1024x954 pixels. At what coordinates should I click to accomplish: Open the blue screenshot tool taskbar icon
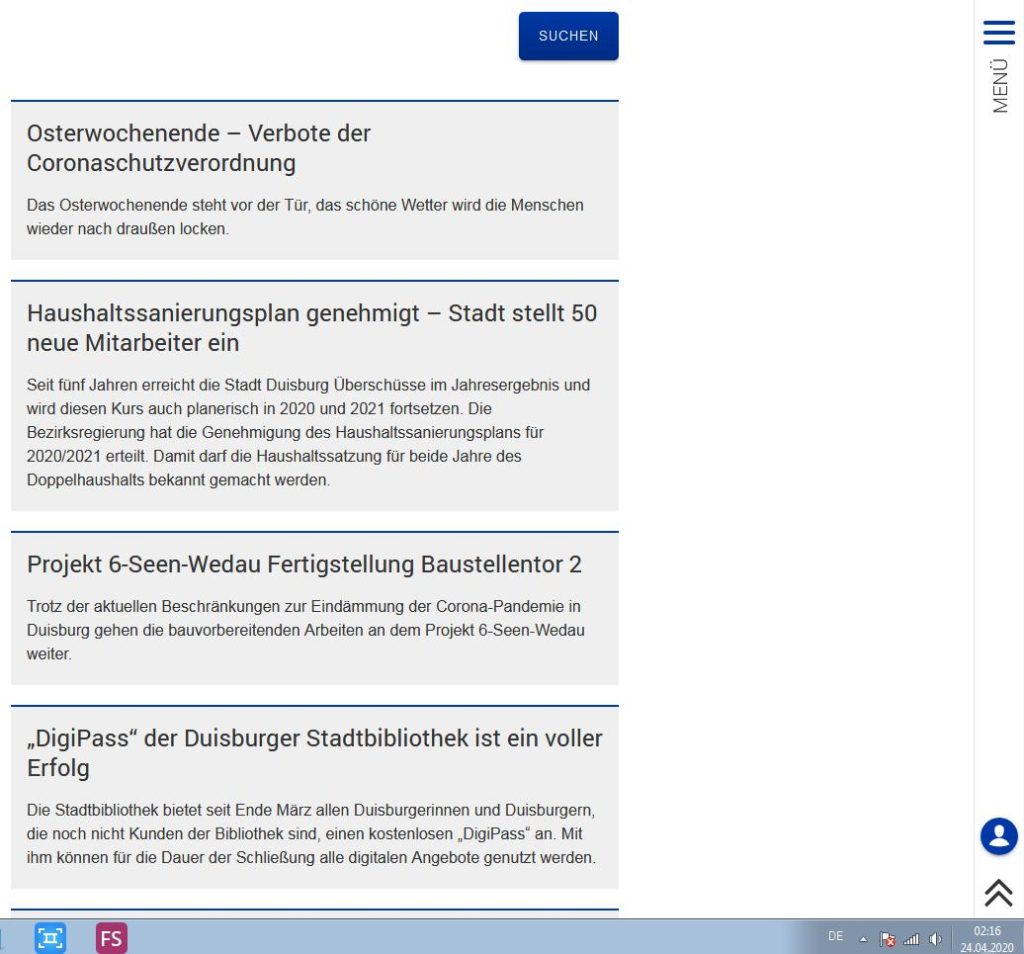50,938
